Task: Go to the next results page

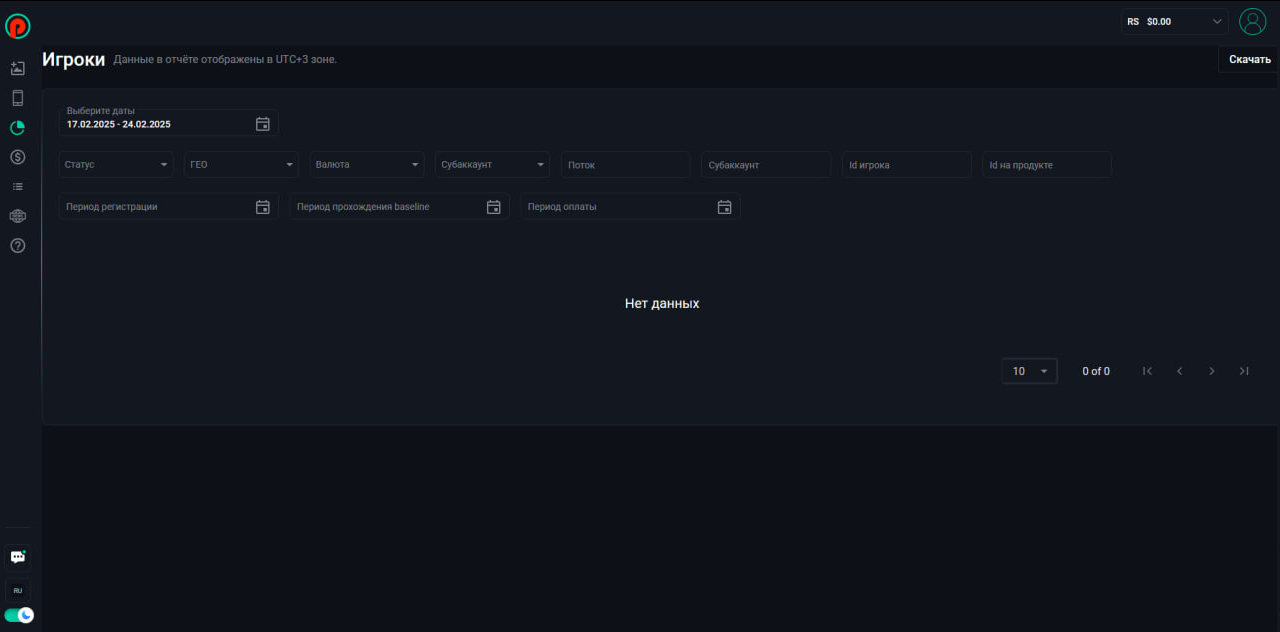Action: 1212,371
